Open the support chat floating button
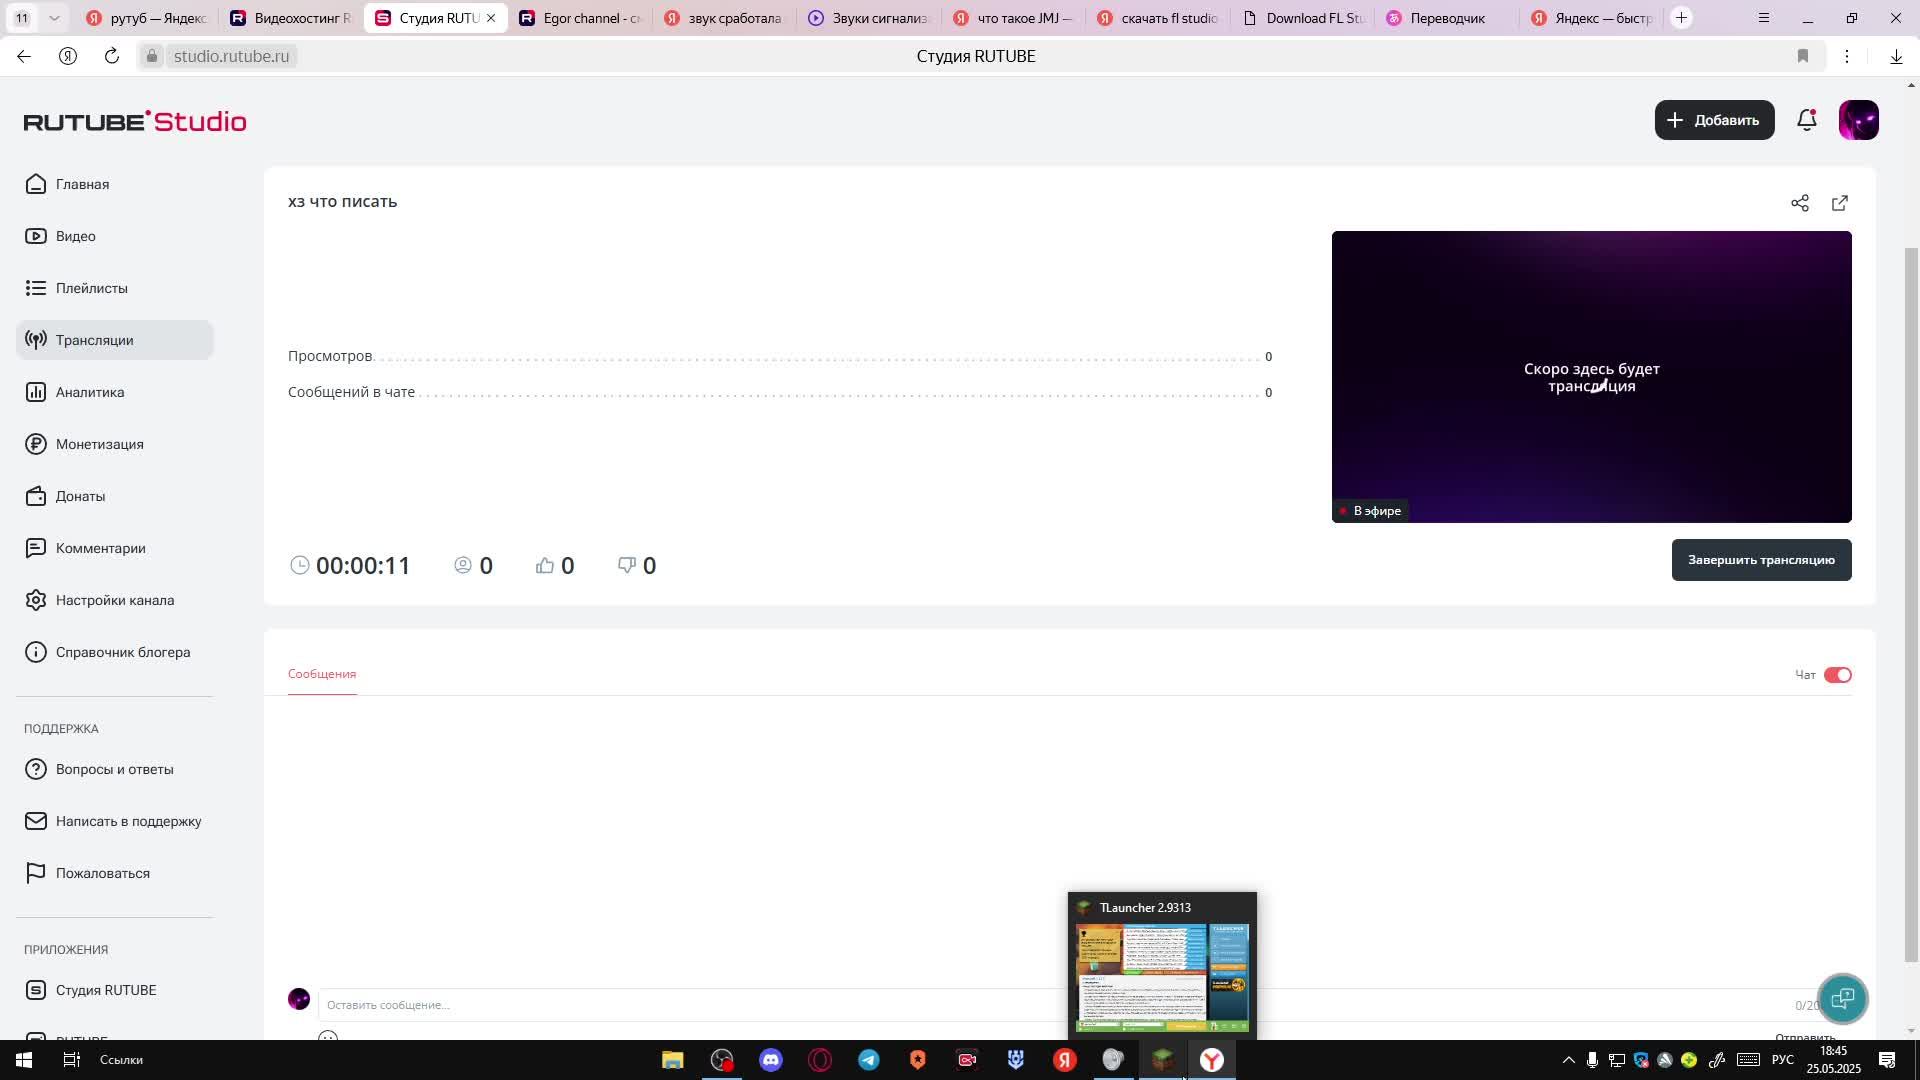This screenshot has height=1080, width=1920. coord(1842,998)
